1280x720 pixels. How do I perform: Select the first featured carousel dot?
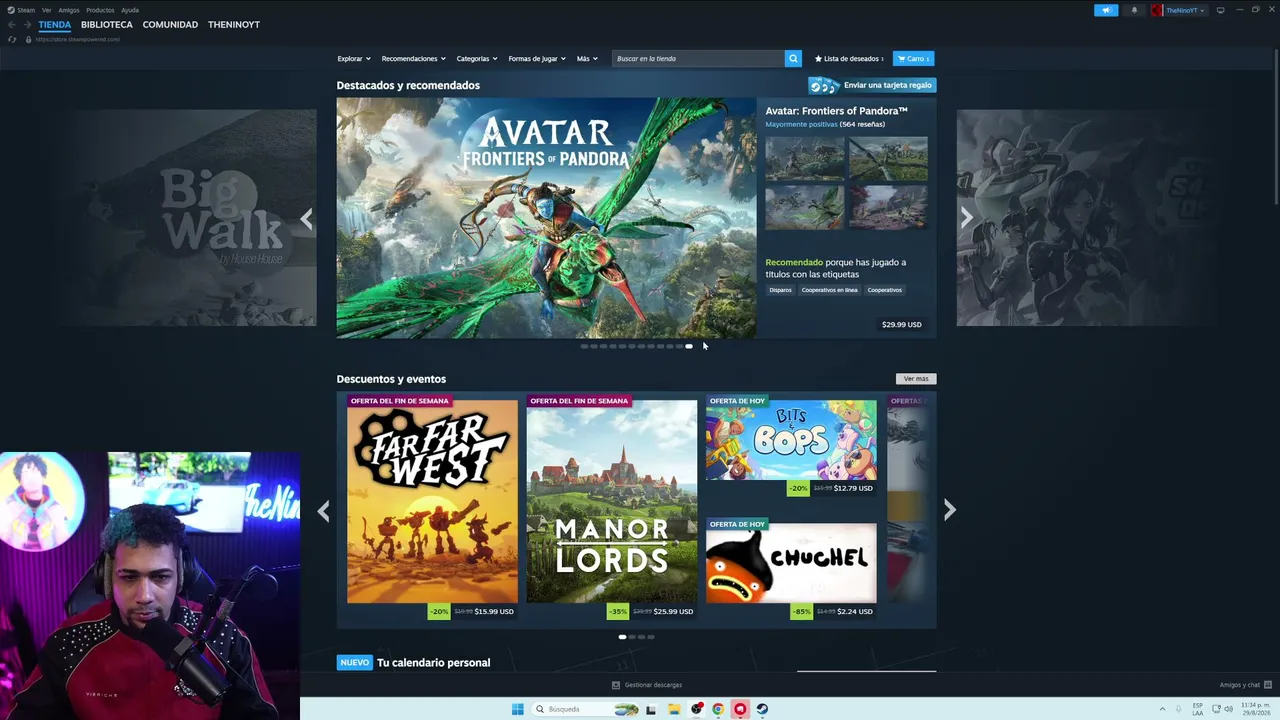coord(584,346)
